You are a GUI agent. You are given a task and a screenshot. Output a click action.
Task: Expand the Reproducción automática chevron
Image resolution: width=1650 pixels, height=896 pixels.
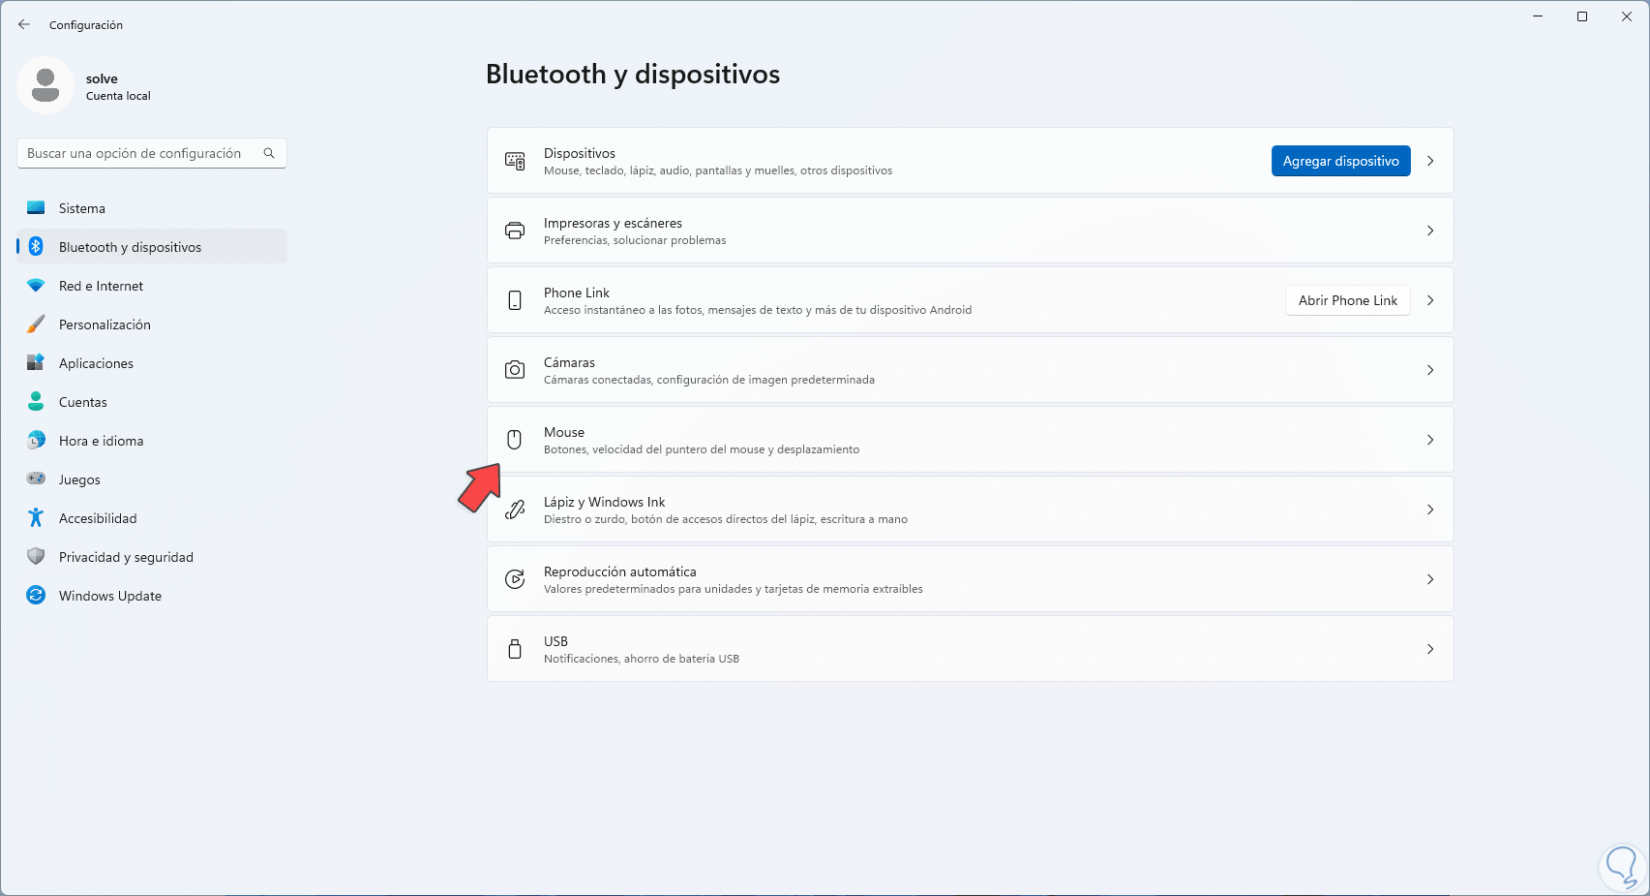coord(1430,580)
